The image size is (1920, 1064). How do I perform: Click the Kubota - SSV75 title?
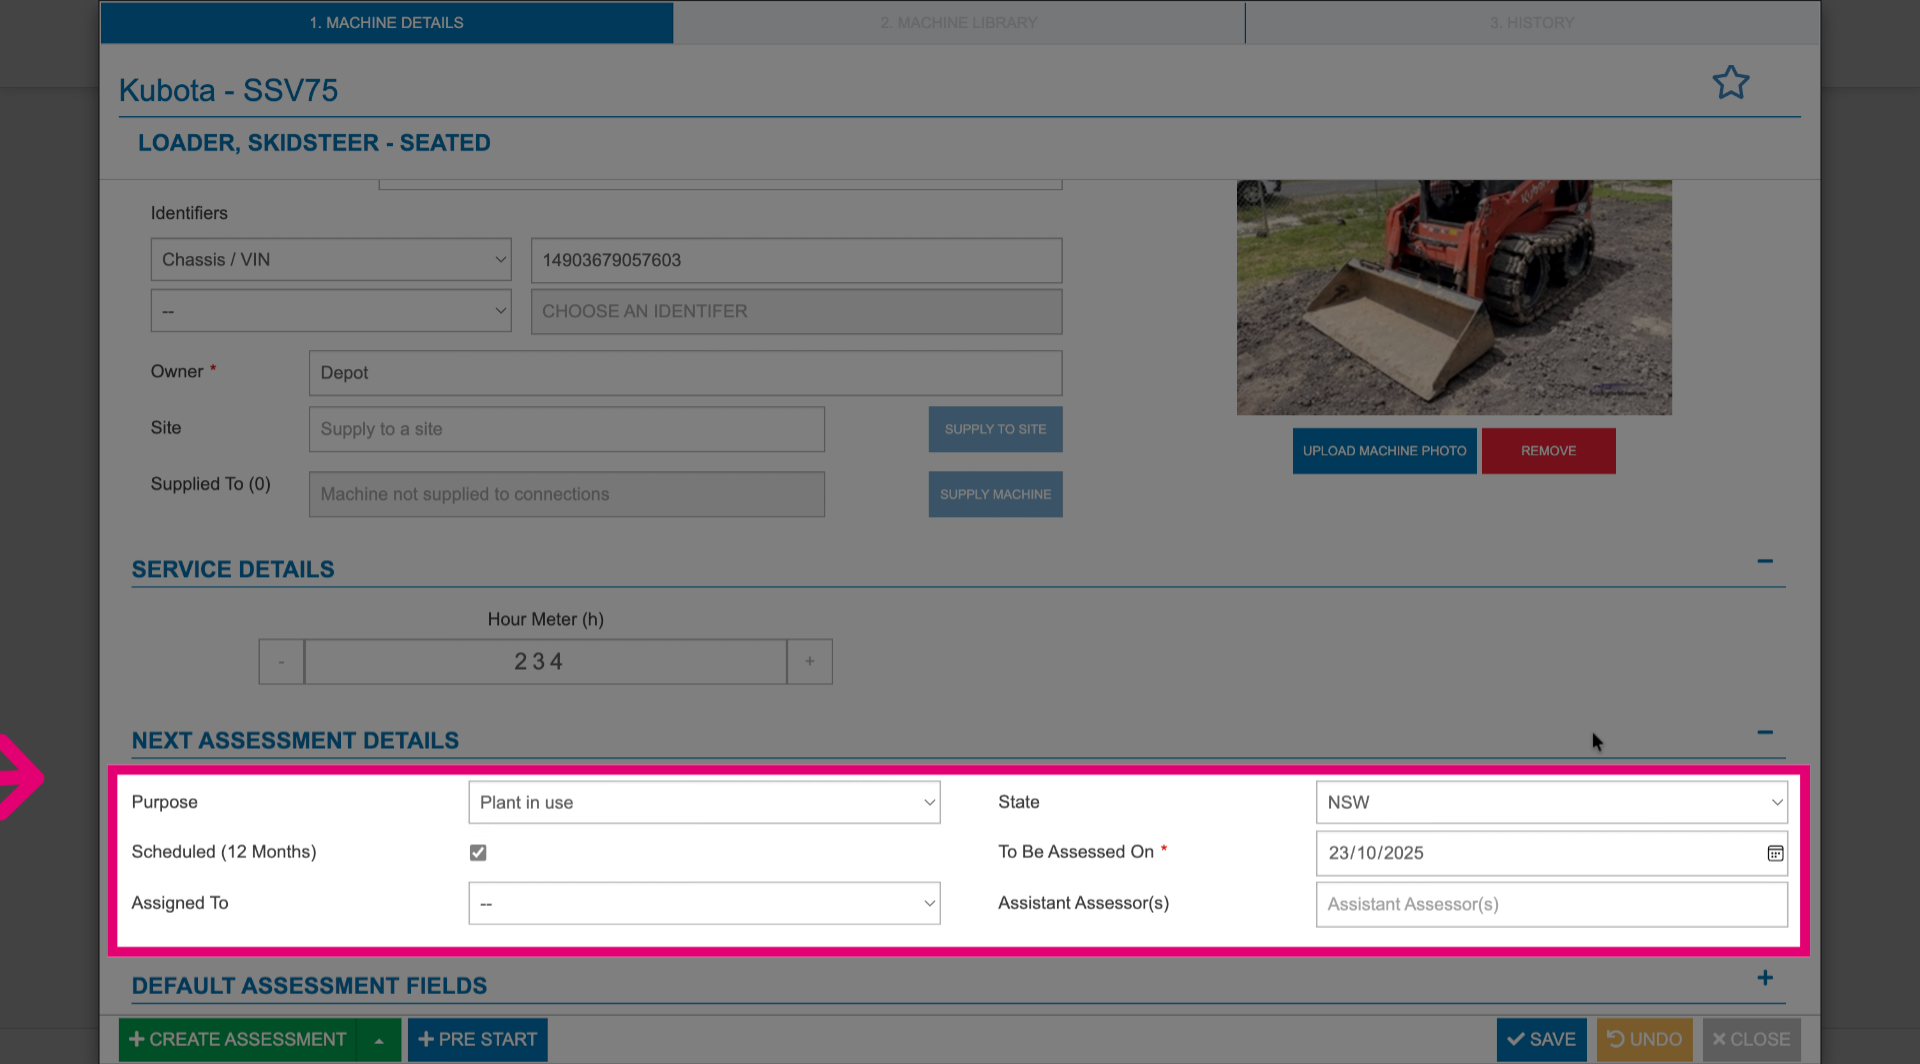click(x=228, y=90)
